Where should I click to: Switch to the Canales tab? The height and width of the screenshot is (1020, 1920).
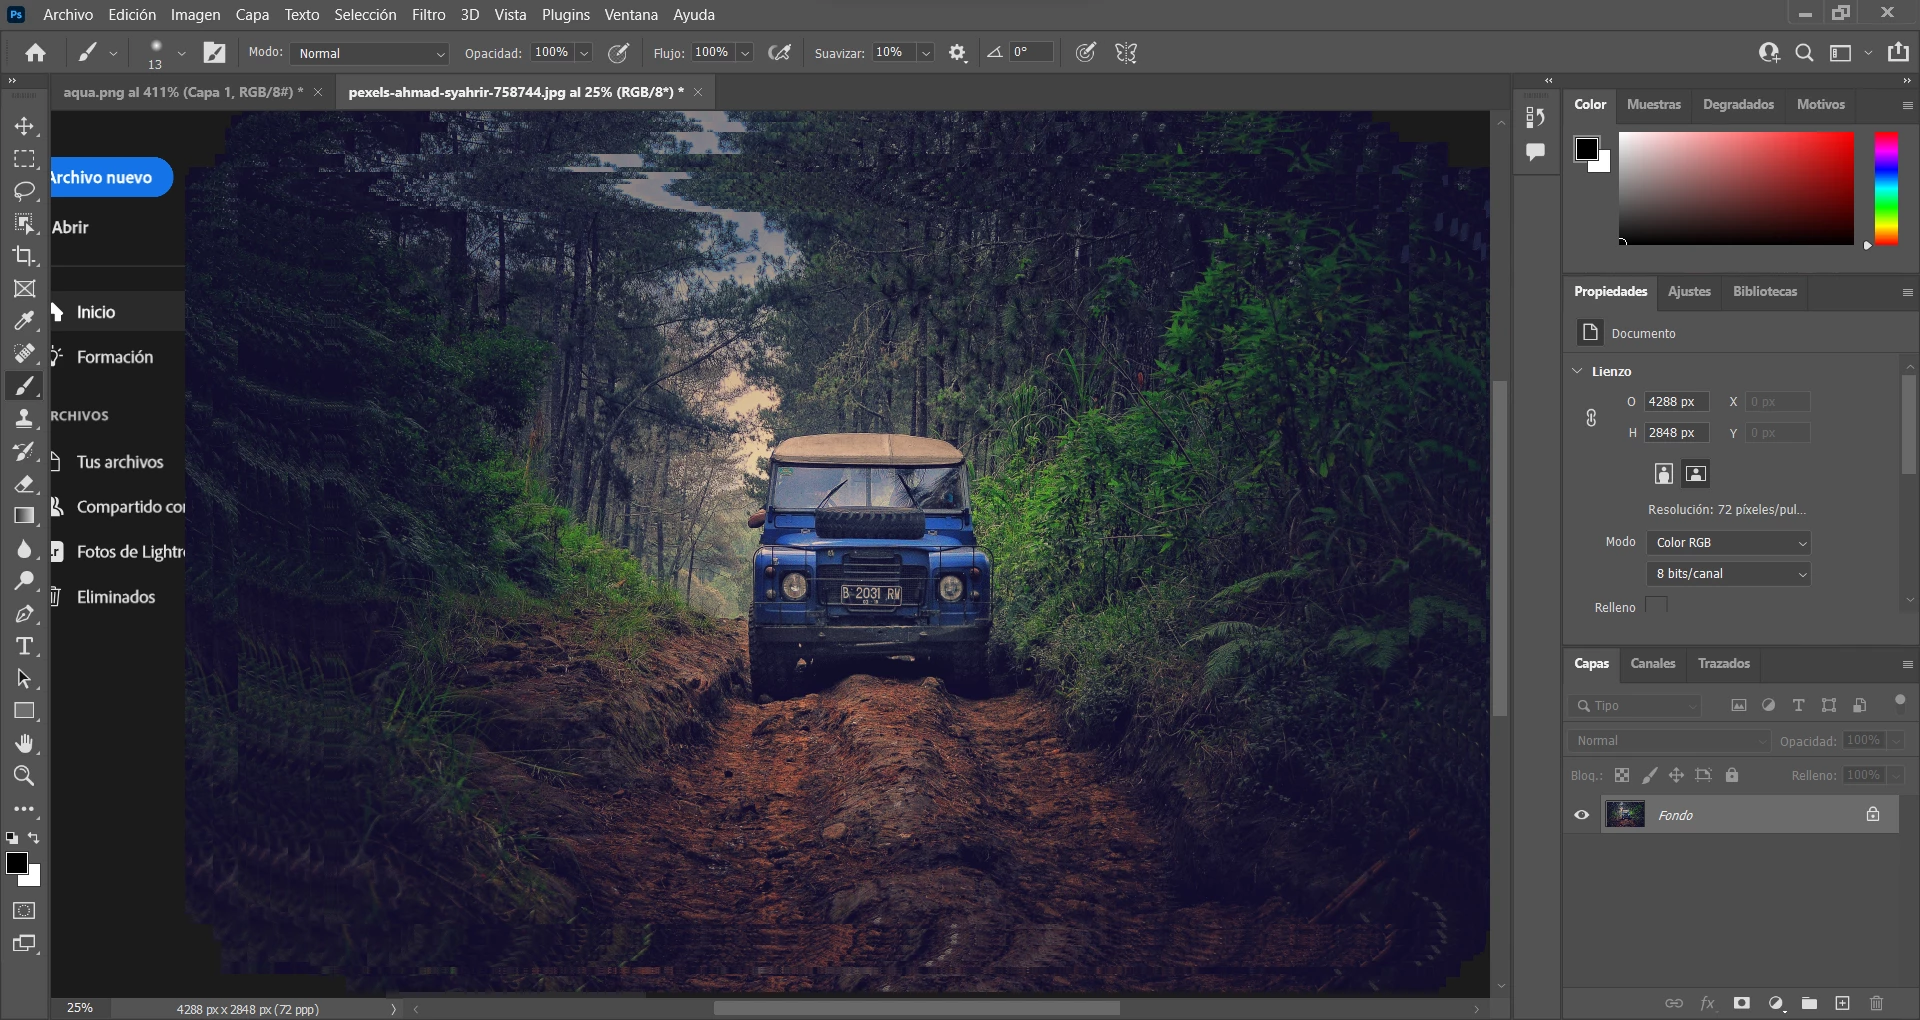(1653, 663)
